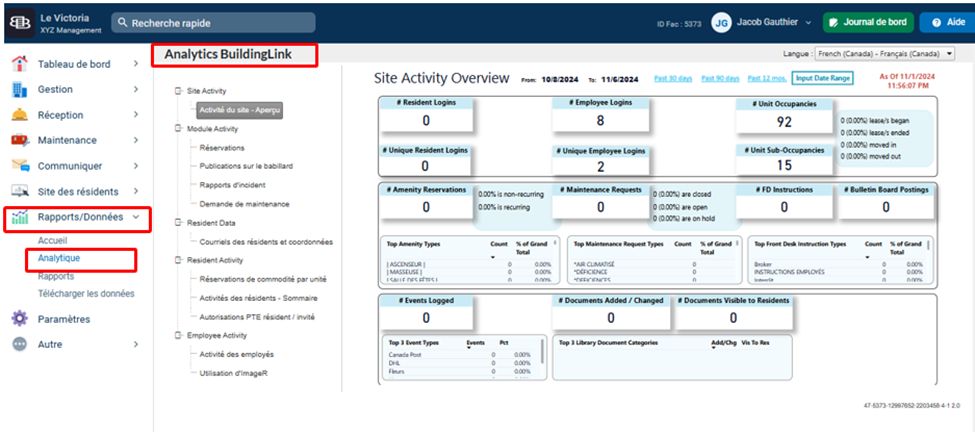Image resolution: width=975 pixels, height=432 pixels.
Task: Select Activité des employés report
Action: (x=237, y=354)
